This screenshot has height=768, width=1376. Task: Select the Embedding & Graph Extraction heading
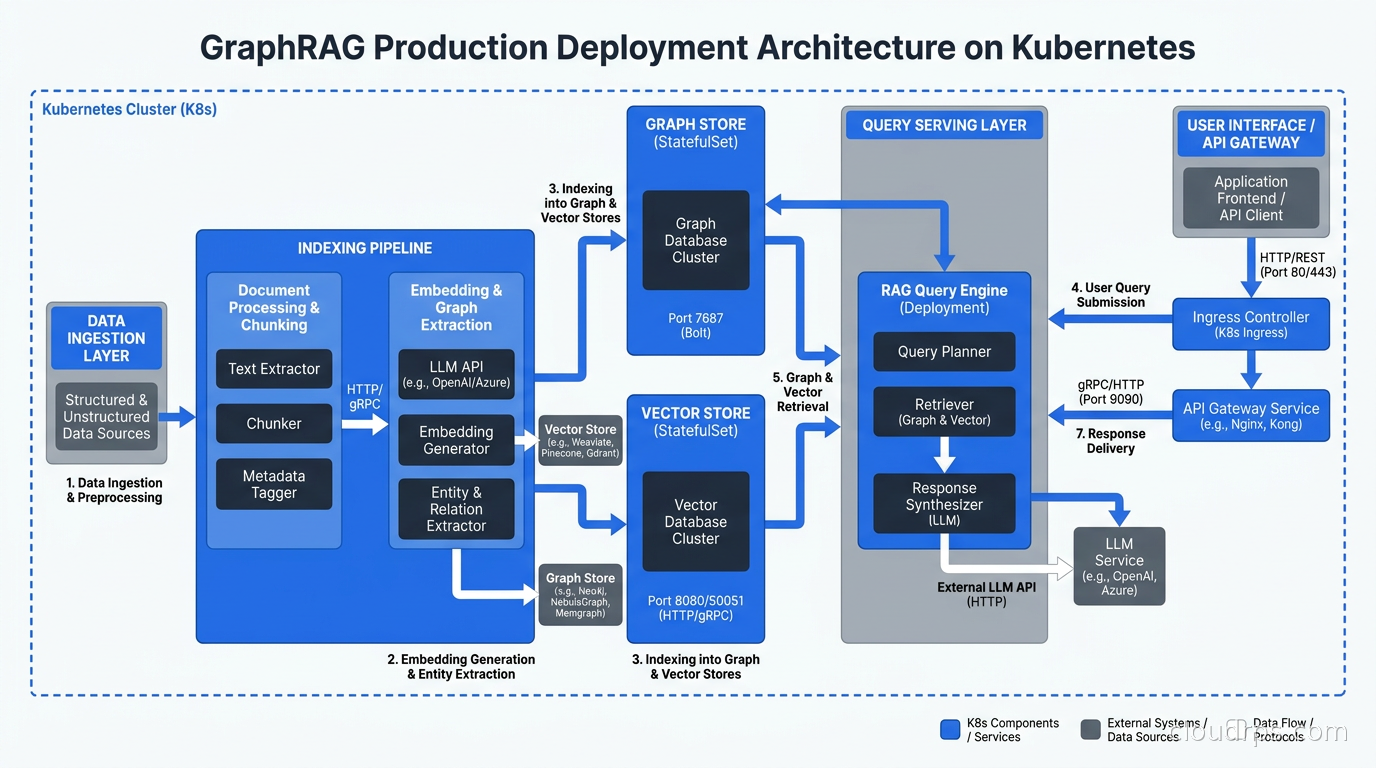point(456,308)
